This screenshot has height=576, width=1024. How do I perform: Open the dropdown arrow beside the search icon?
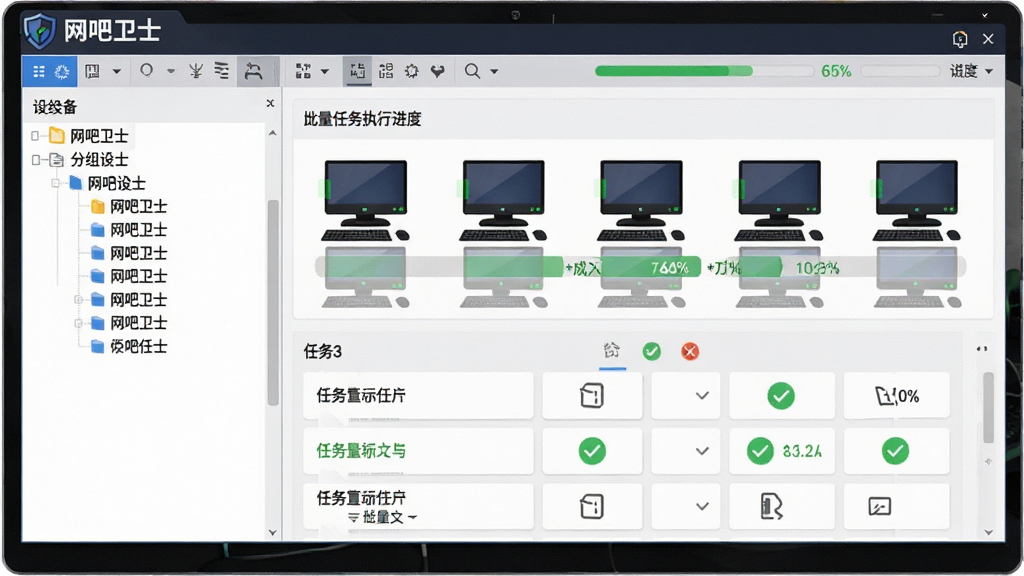494,71
